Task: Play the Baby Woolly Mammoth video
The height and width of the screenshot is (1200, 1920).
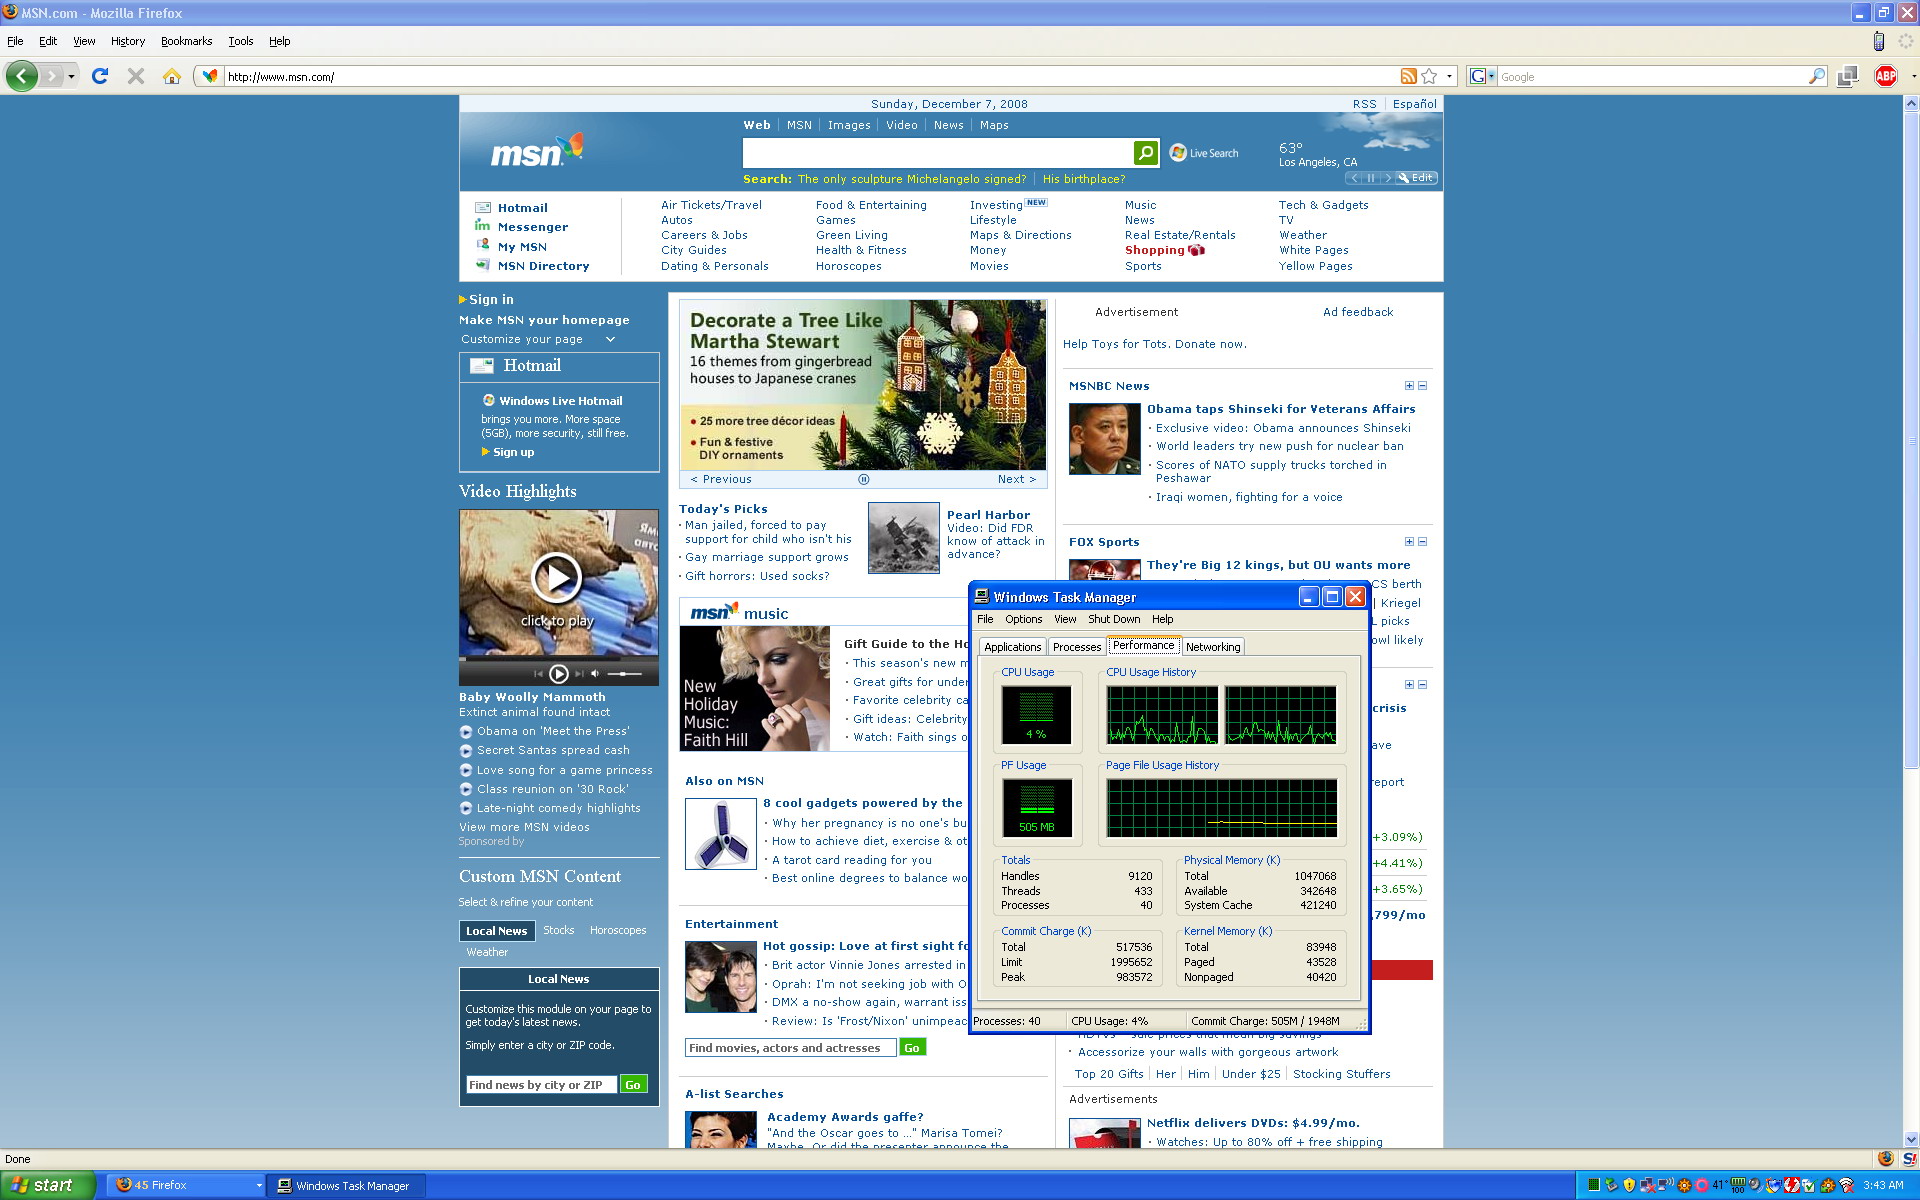Action: coord(557,577)
